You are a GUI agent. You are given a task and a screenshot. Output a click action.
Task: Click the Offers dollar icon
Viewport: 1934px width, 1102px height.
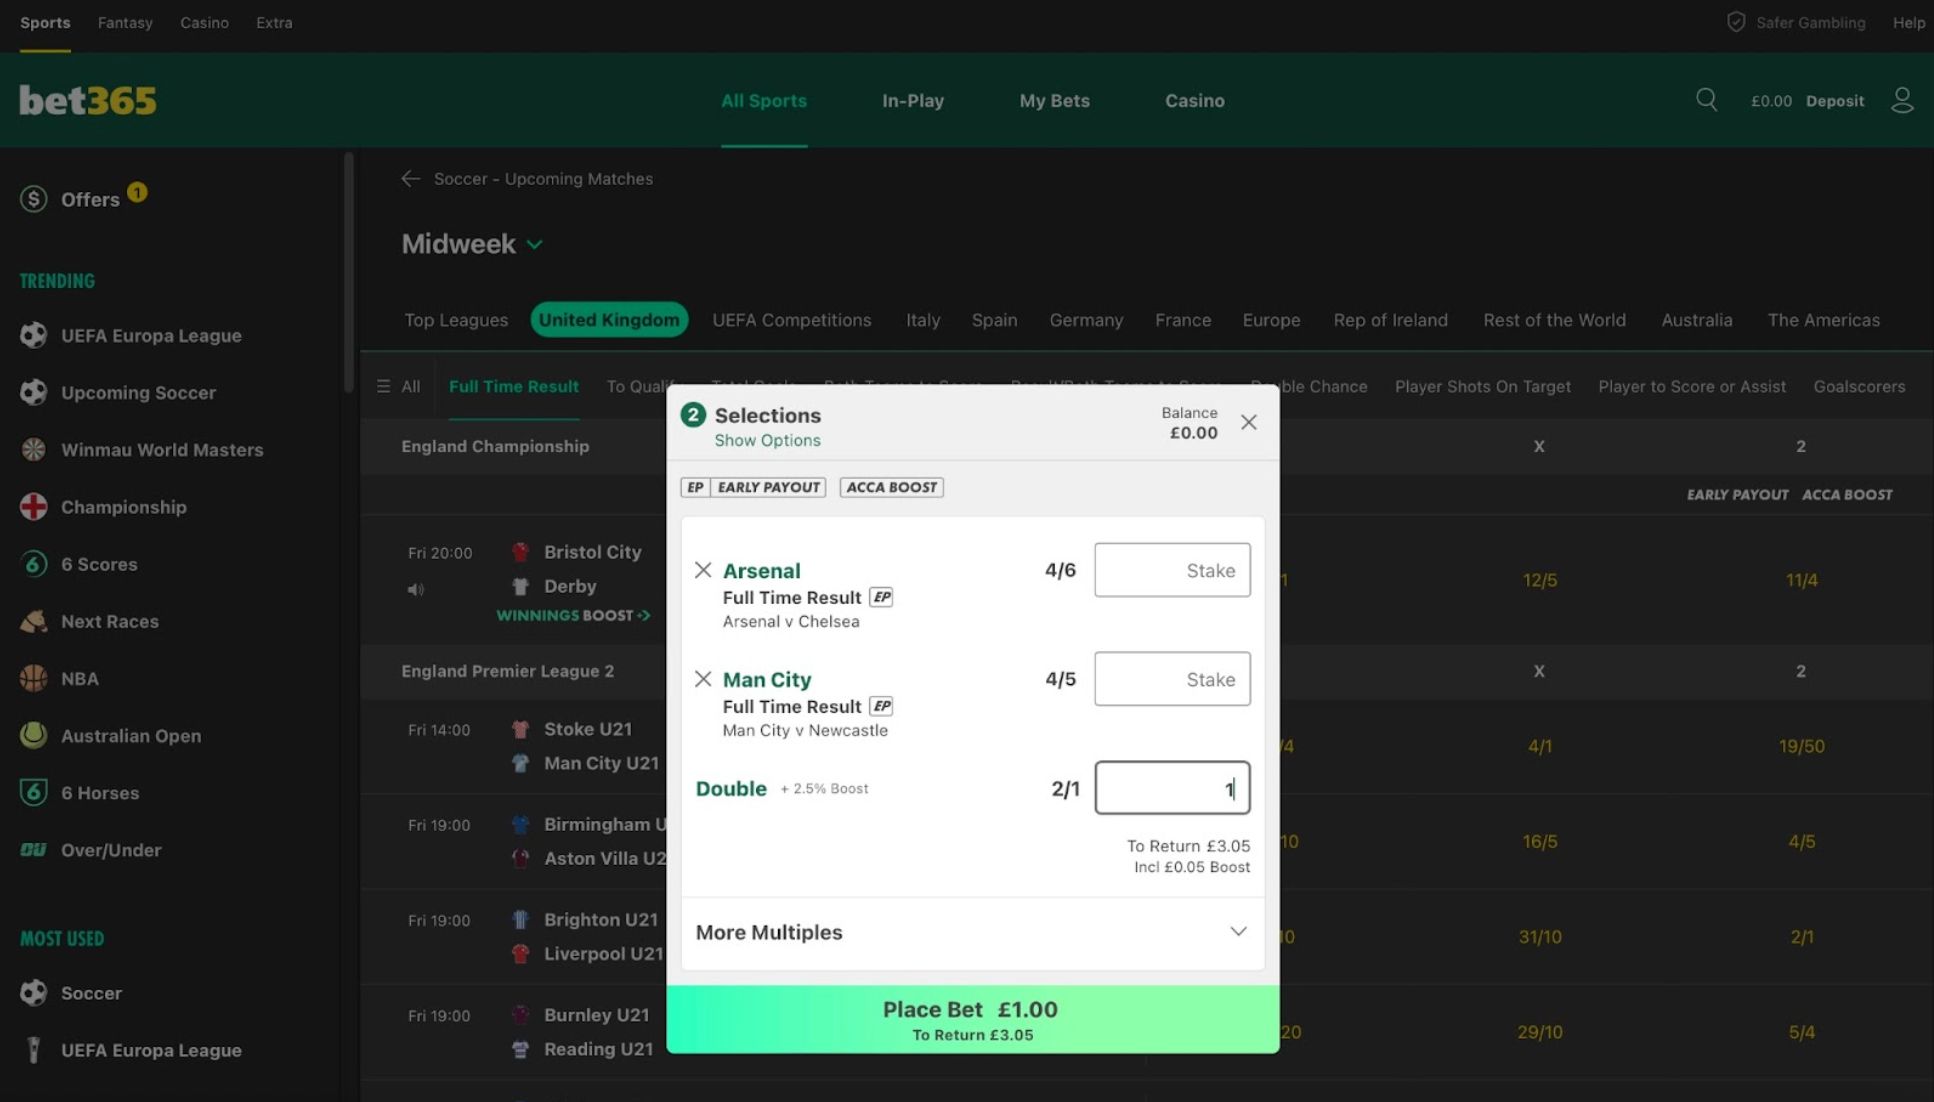click(33, 199)
